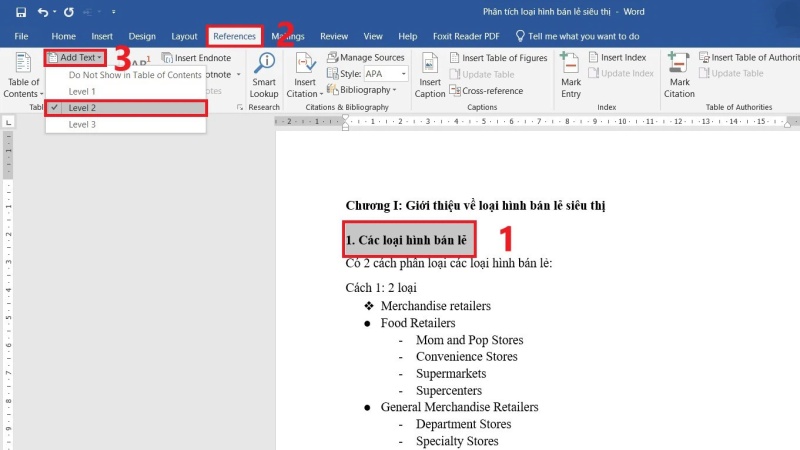800x450 pixels.
Task: Switch to the View tab
Action: coord(373,36)
